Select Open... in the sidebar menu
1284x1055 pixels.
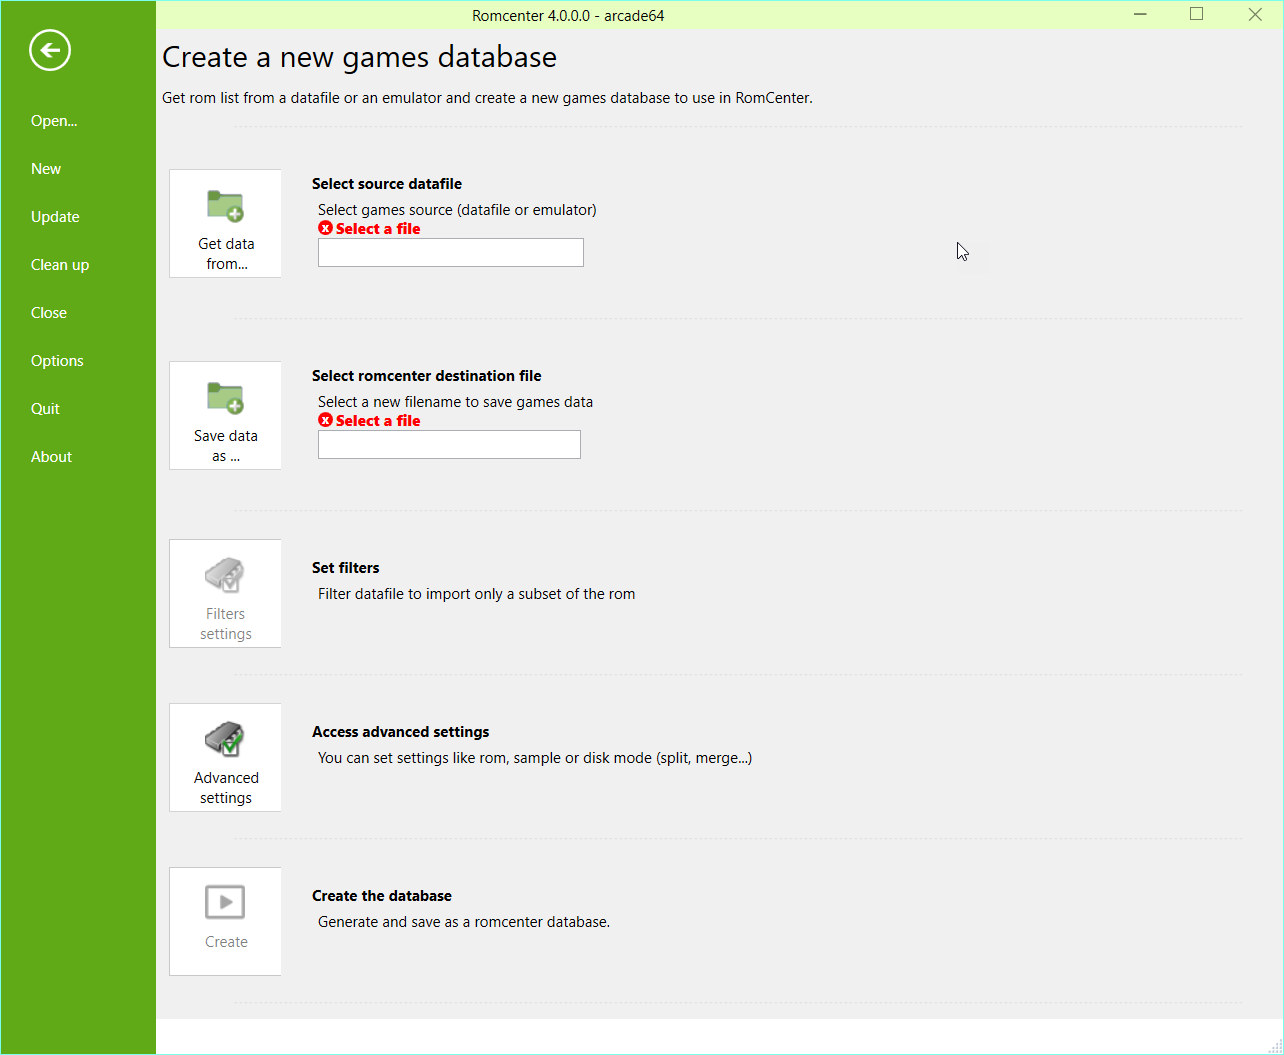54,121
